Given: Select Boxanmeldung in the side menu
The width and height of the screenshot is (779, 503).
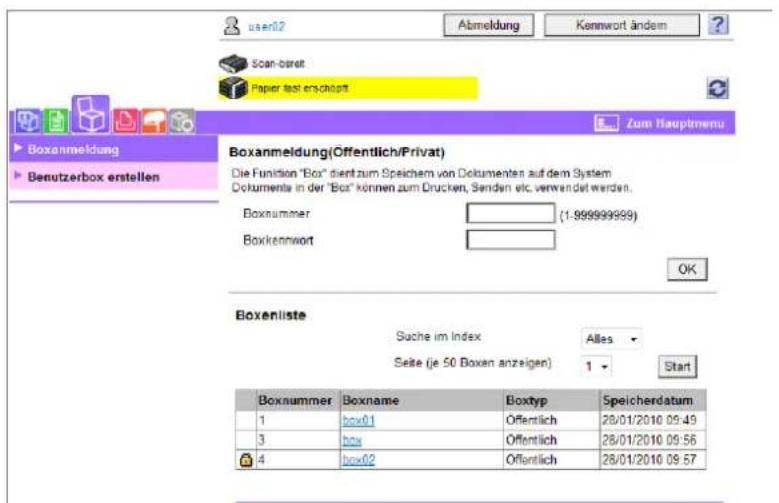Looking at the screenshot, I should [x=113, y=149].
